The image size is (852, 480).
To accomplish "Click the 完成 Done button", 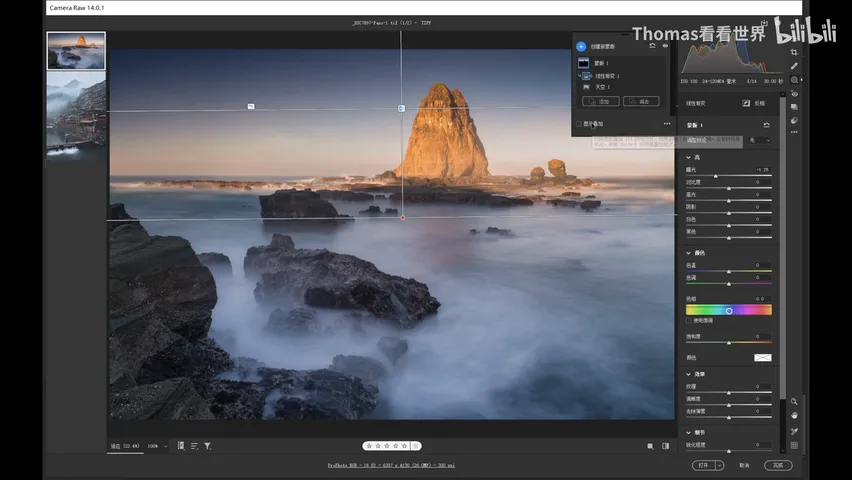I will 778,465.
